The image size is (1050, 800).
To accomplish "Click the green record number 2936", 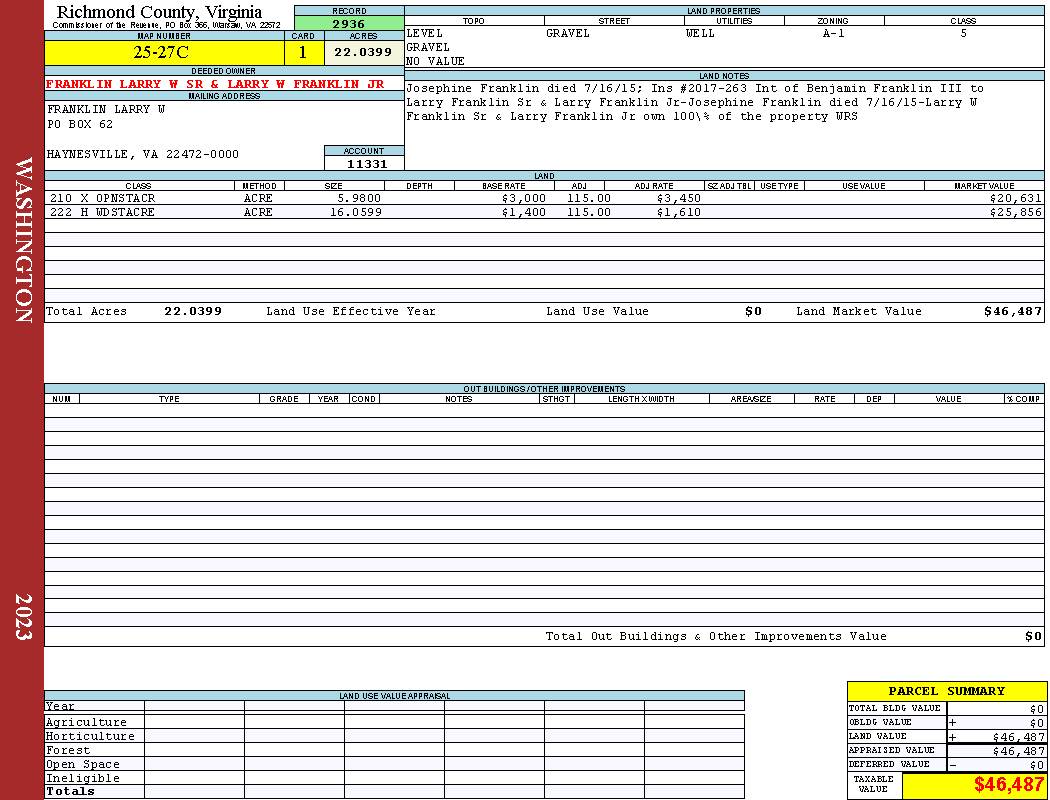I will click(349, 23).
